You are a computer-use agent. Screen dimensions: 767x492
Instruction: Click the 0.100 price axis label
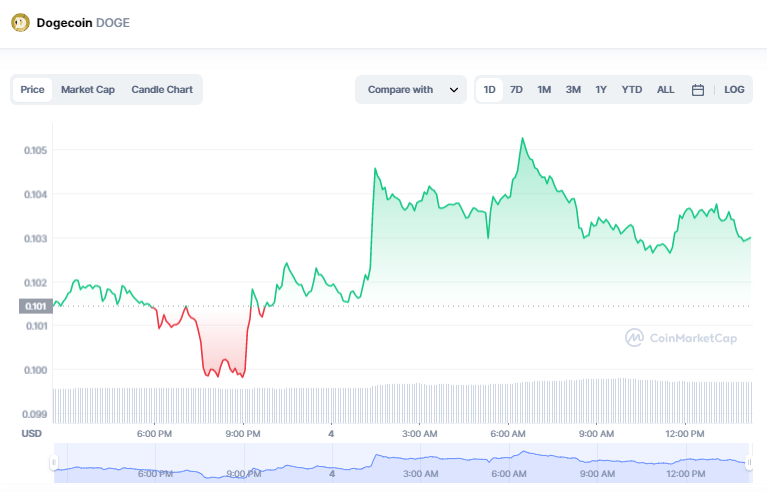click(36, 370)
